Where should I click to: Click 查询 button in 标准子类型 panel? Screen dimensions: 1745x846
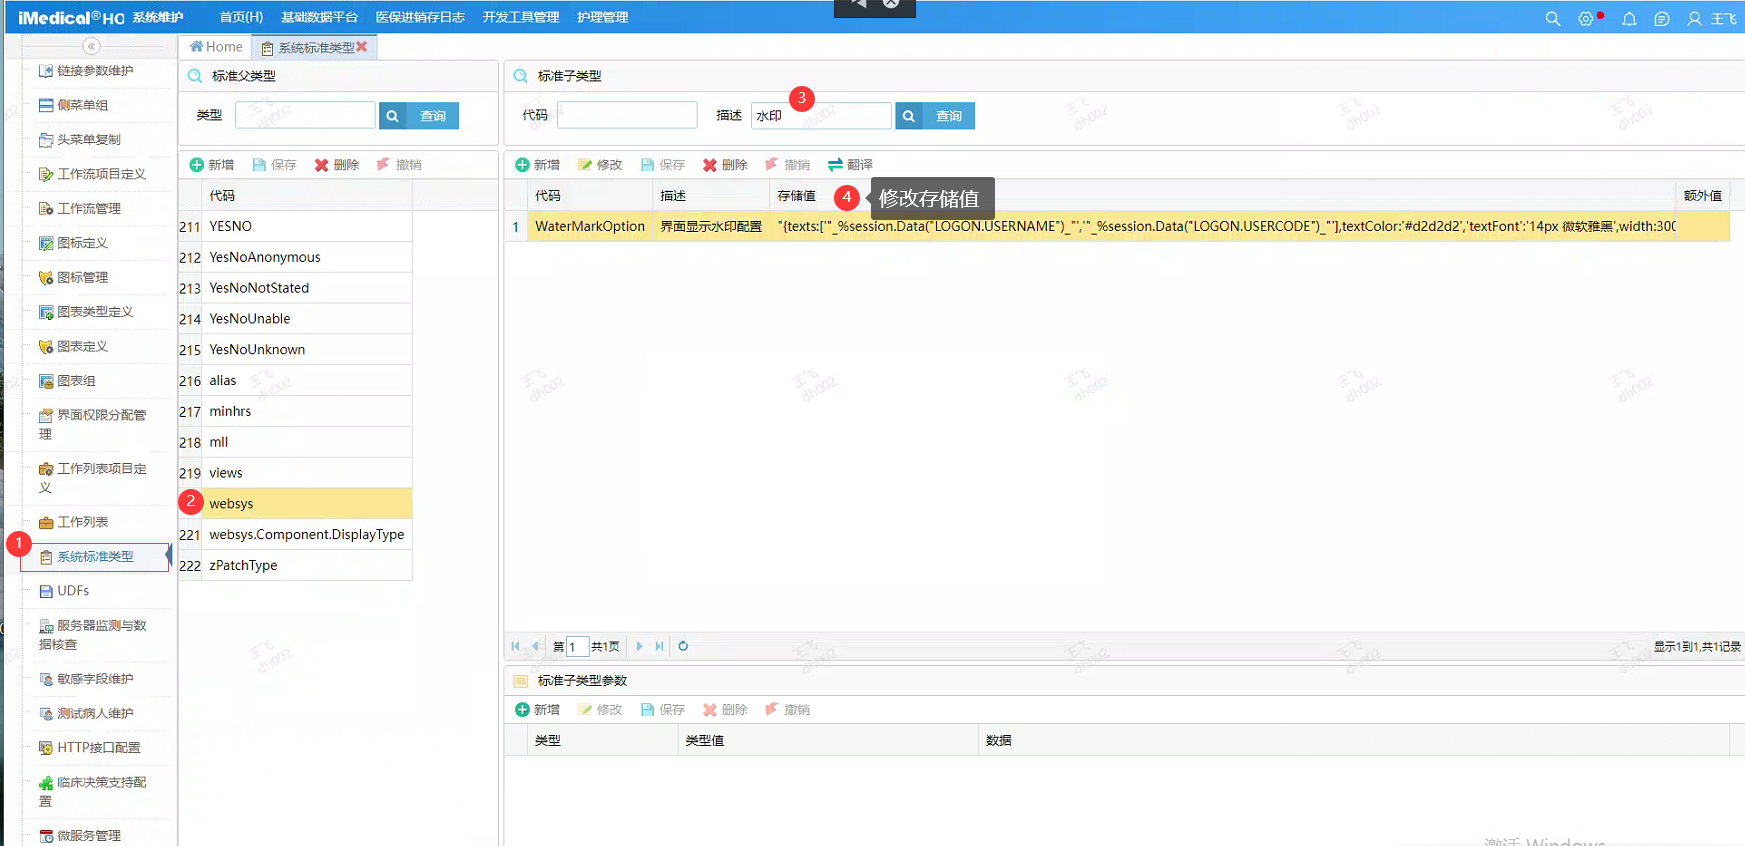(935, 116)
